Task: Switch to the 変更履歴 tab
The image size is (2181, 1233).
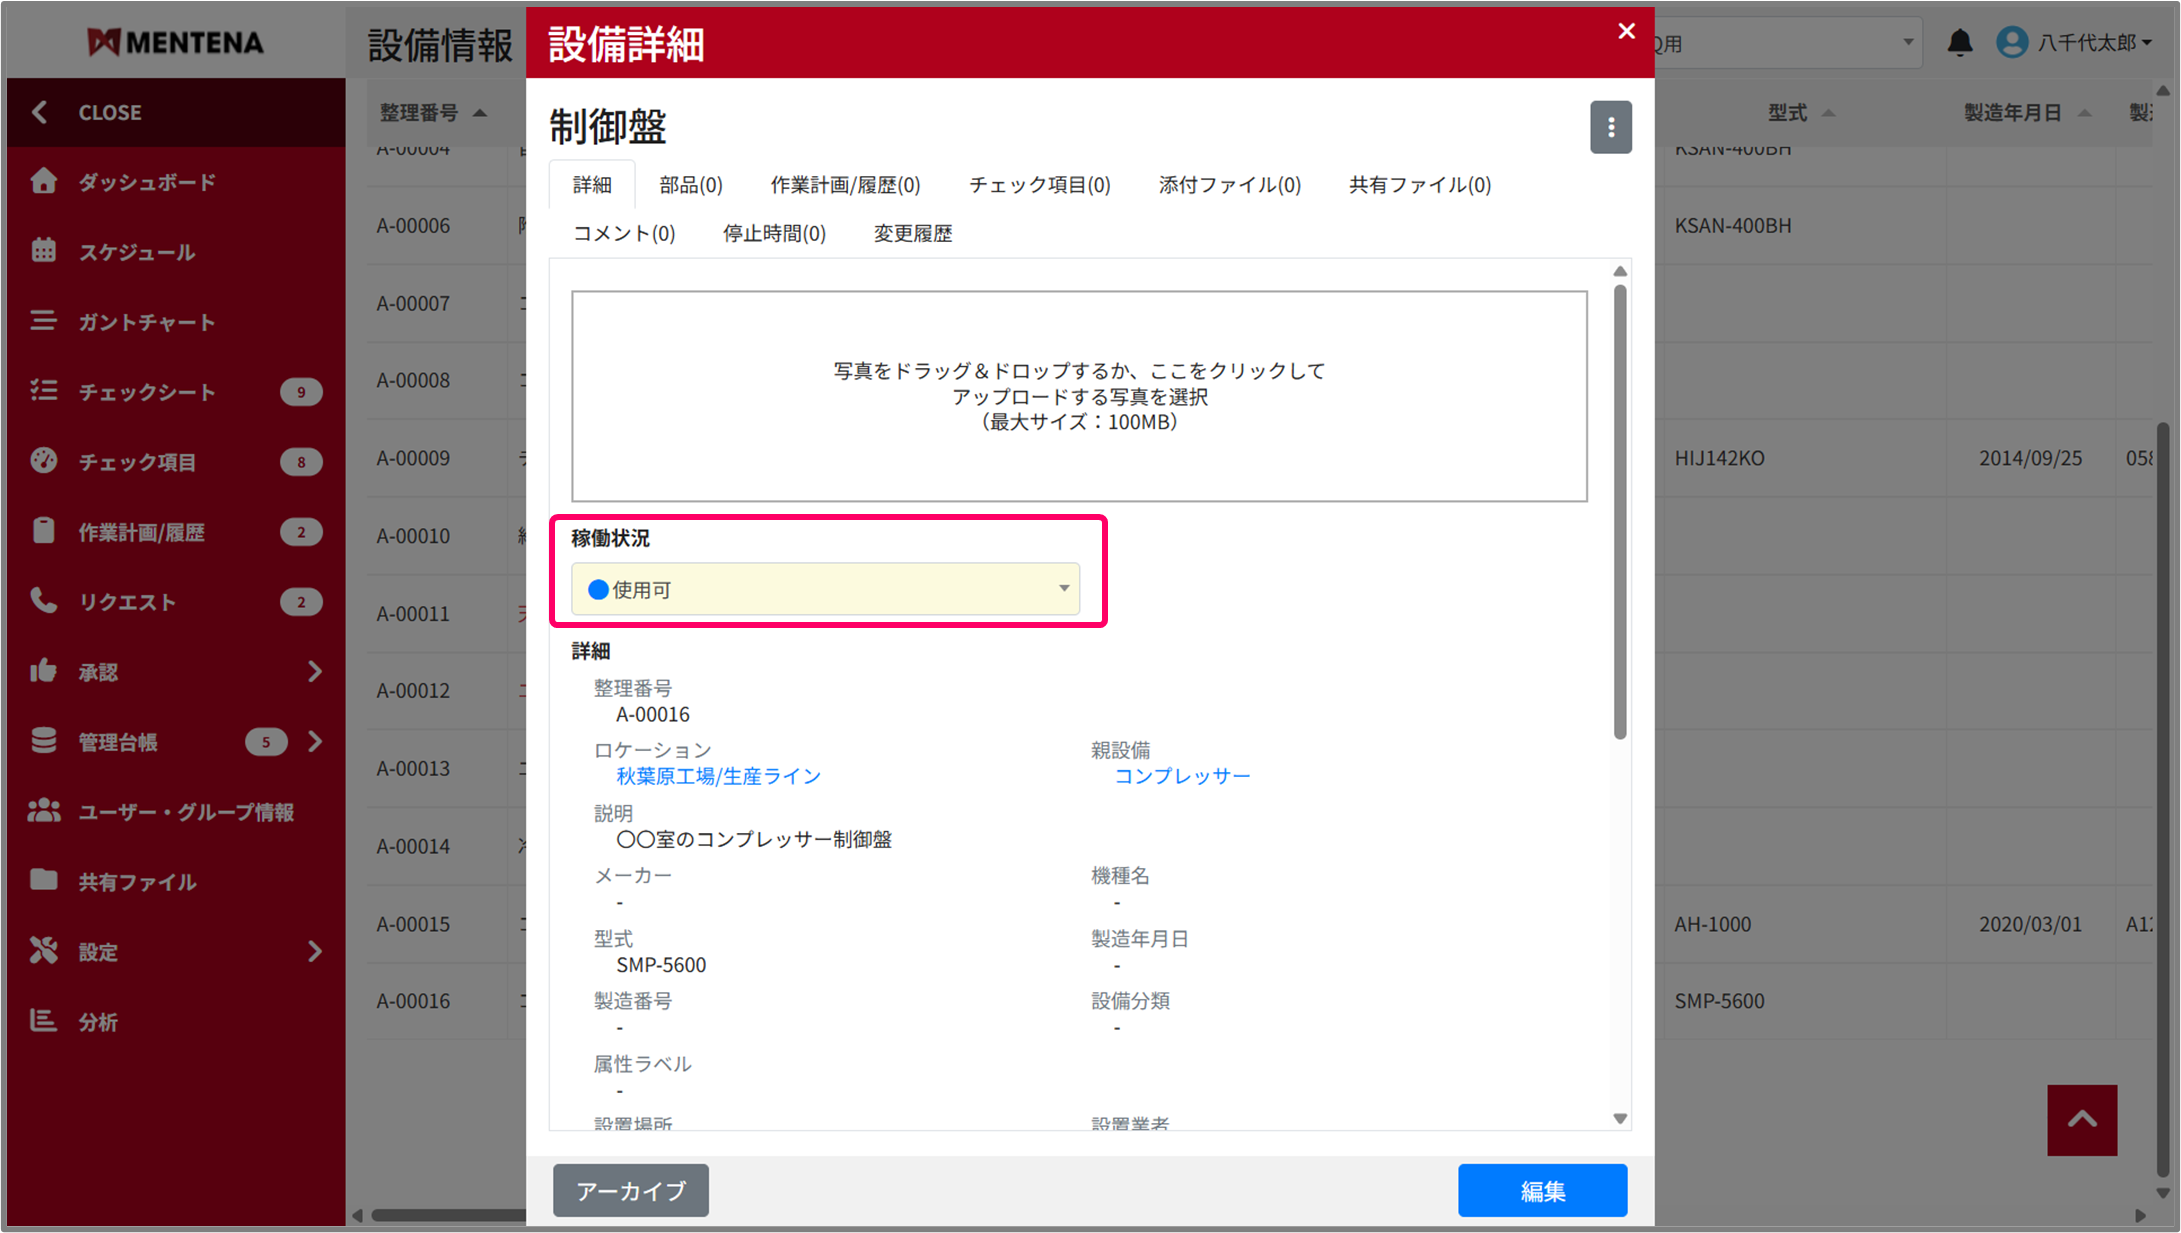Action: 912,234
